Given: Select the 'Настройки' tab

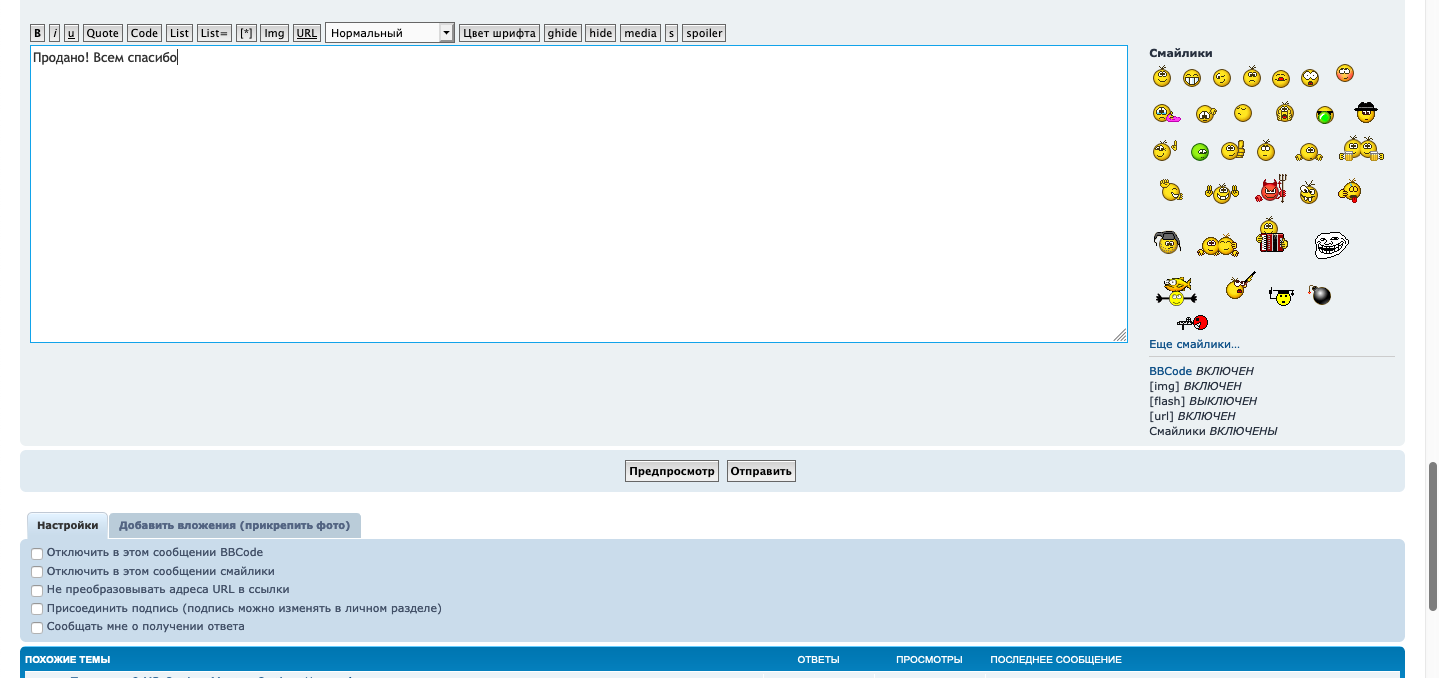Looking at the screenshot, I should [68, 525].
